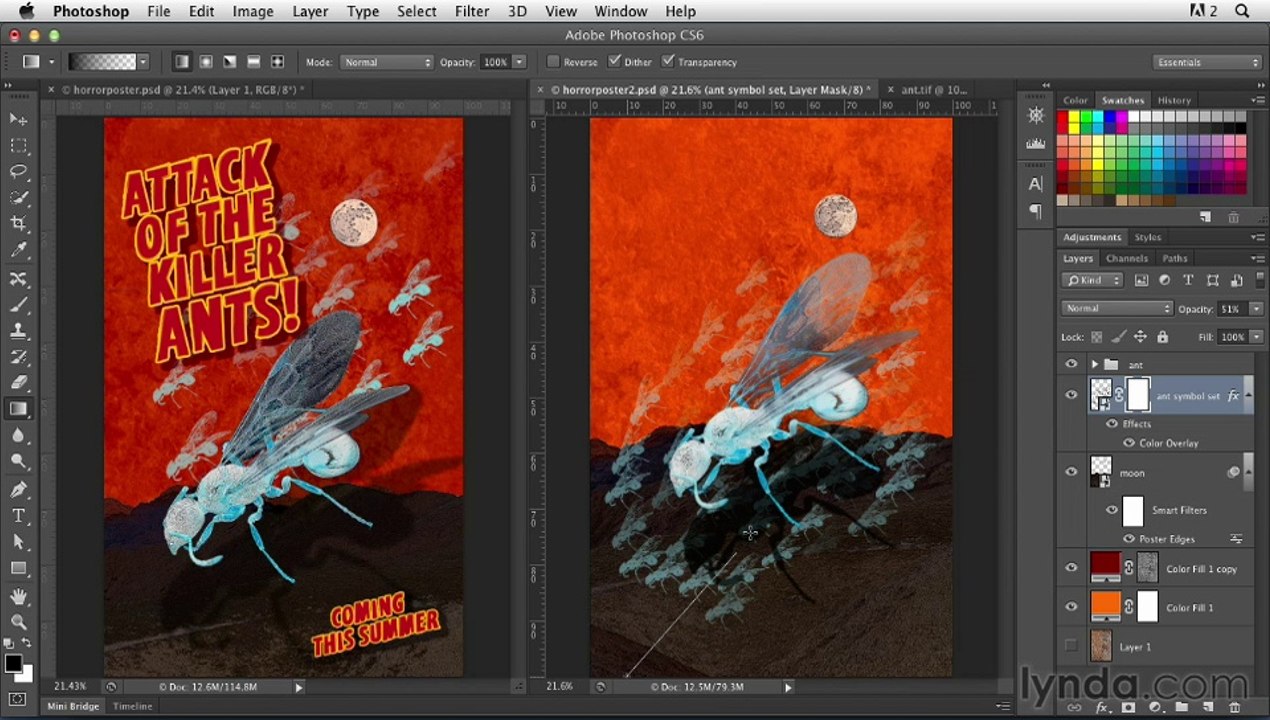This screenshot has height=720, width=1270.
Task: Choose the Radial Gradient style icon
Action: pyautogui.click(x=206, y=62)
